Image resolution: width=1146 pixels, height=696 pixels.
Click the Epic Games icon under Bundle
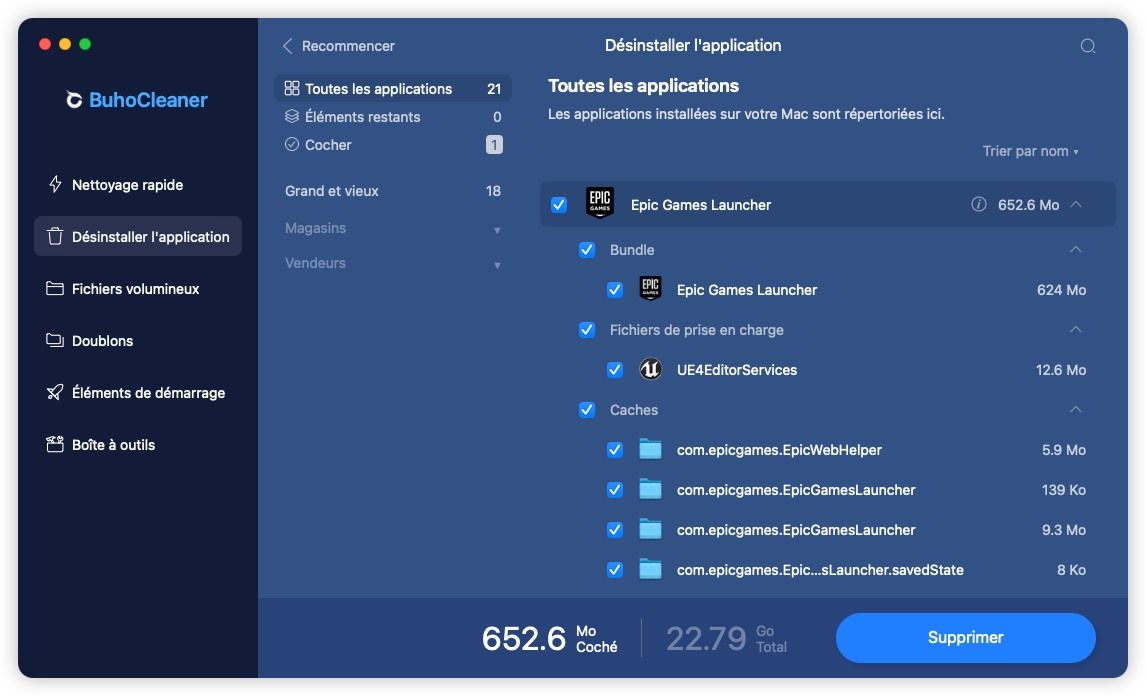tap(650, 288)
